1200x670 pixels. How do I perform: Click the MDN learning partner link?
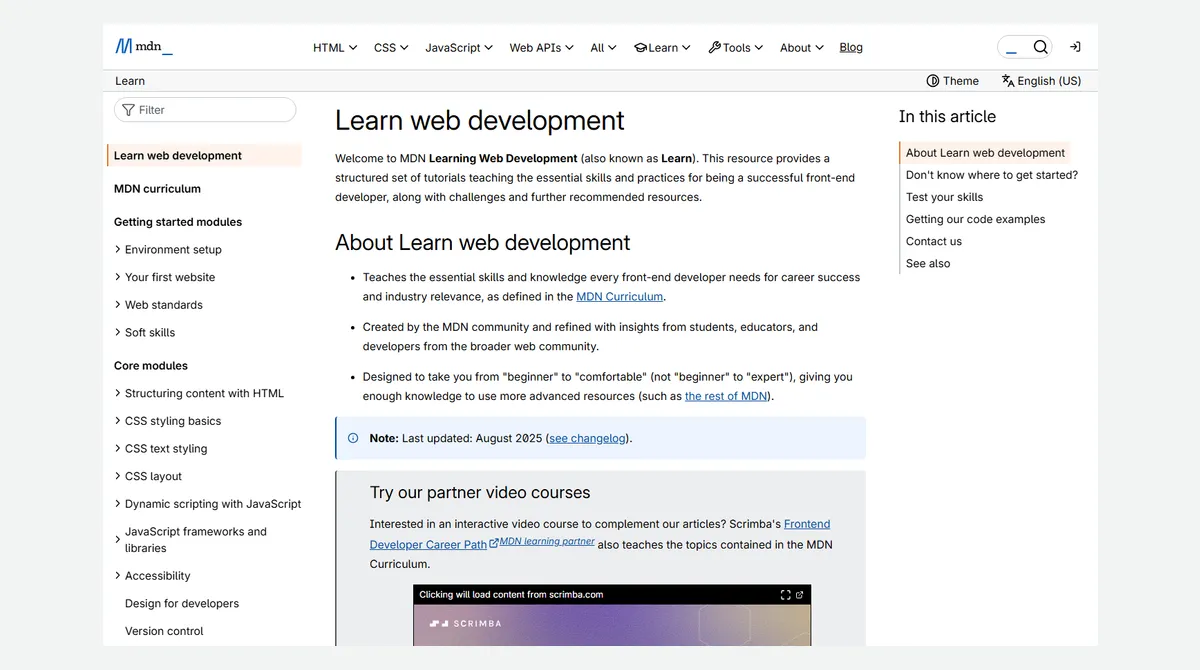pyautogui.click(x=547, y=541)
